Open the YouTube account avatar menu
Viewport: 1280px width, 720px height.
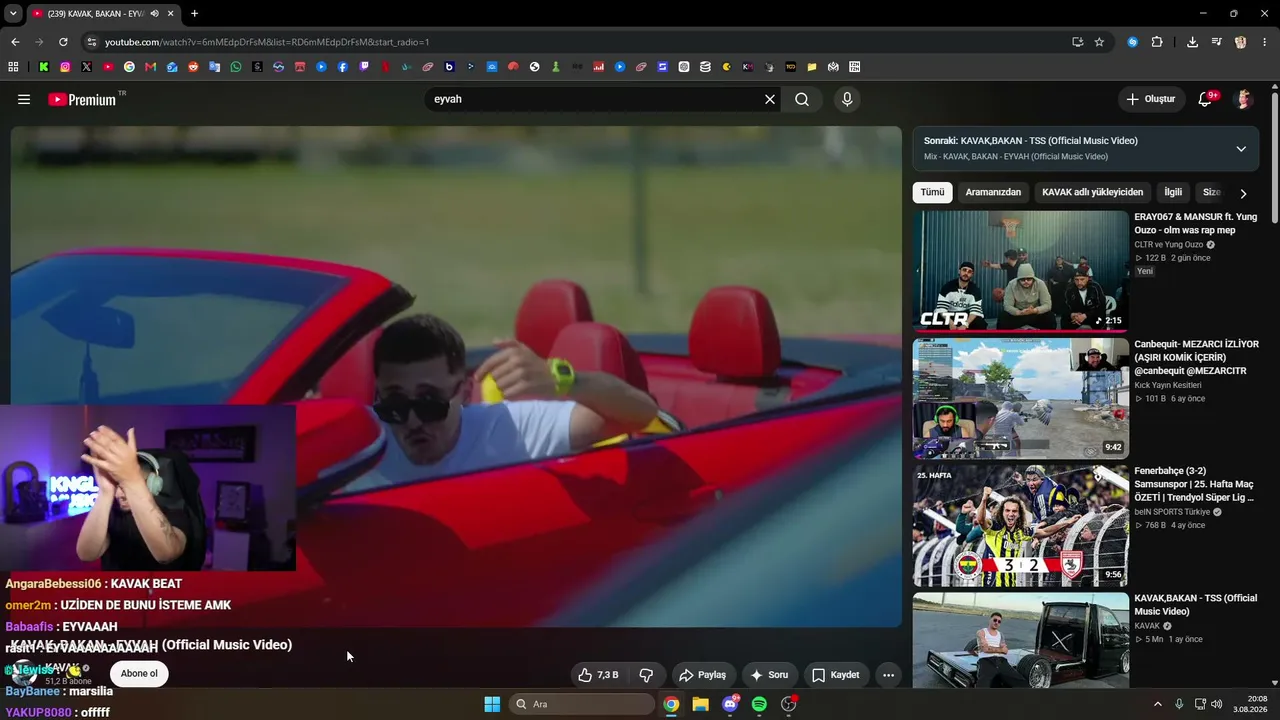tap(1244, 99)
